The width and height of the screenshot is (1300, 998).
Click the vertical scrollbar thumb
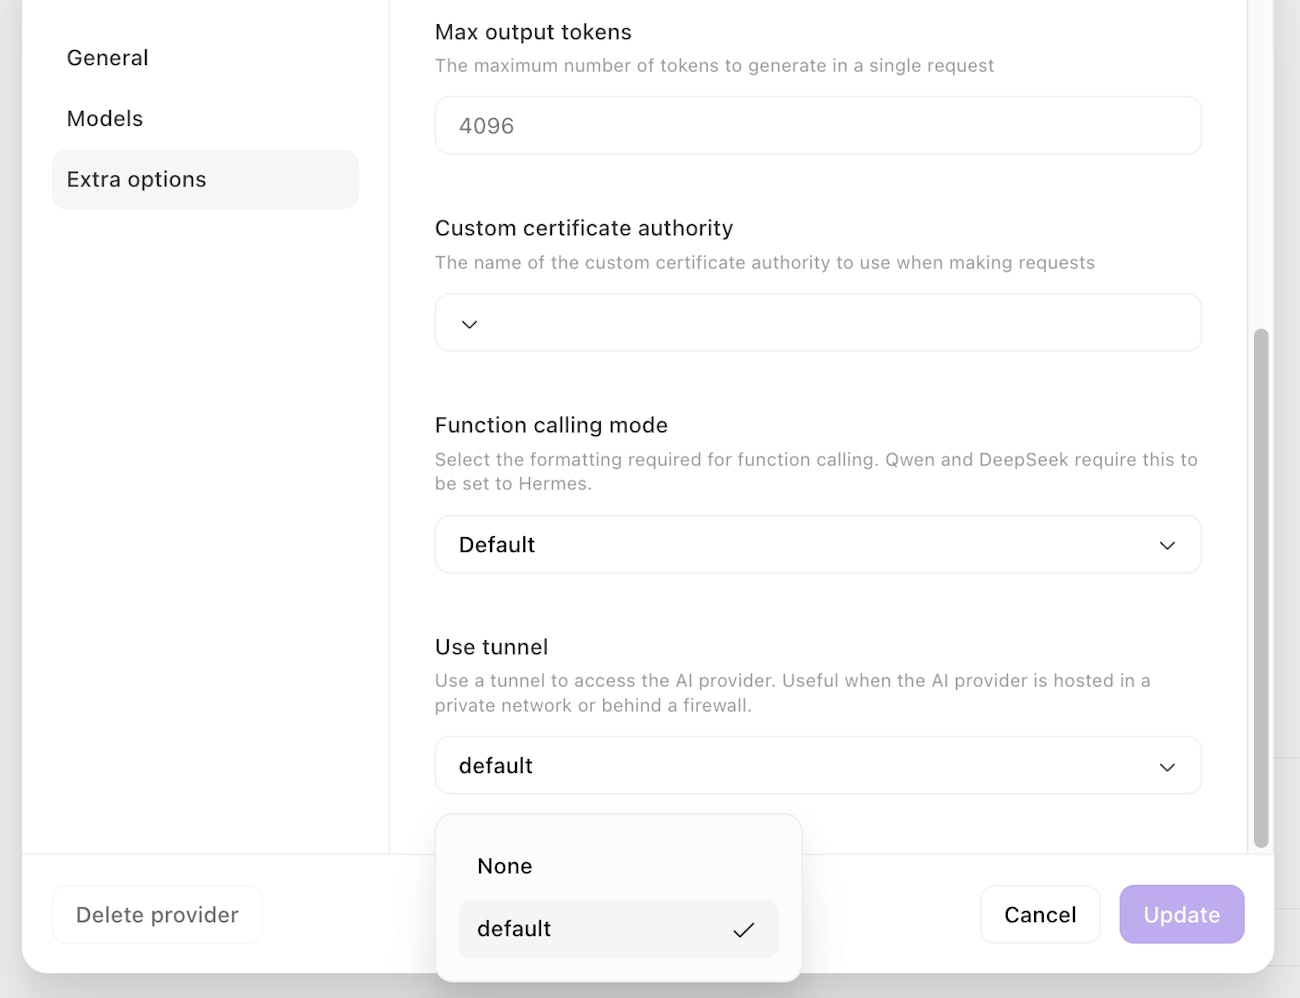1261,588
